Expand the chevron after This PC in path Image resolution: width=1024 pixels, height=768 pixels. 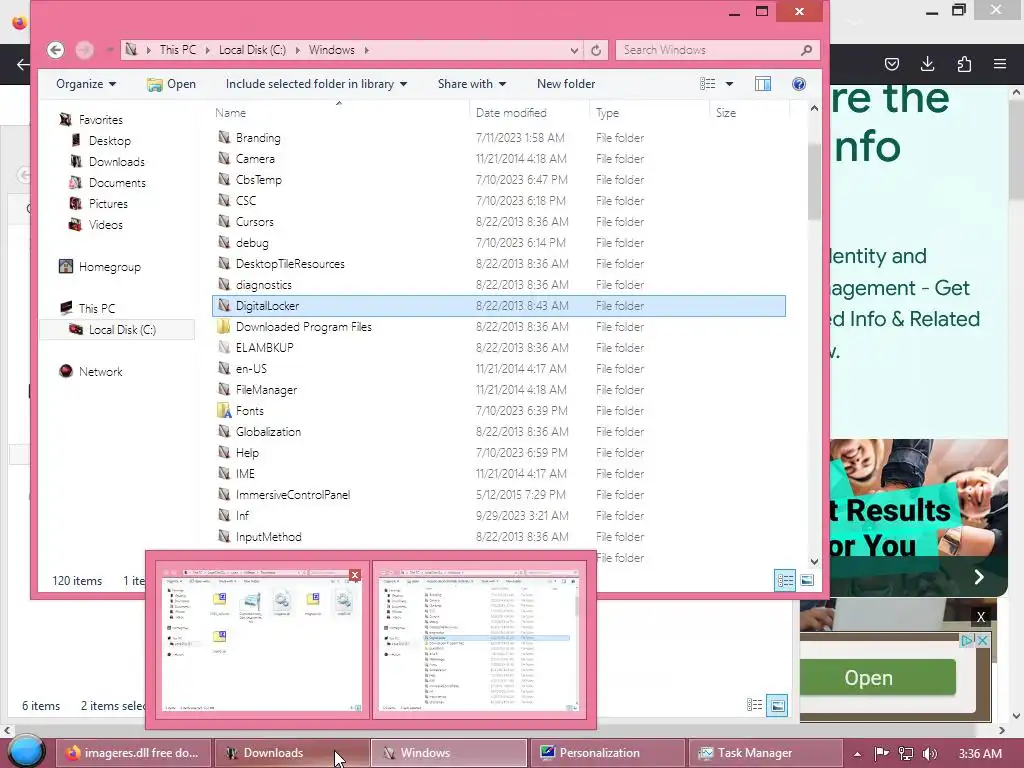pos(208,50)
